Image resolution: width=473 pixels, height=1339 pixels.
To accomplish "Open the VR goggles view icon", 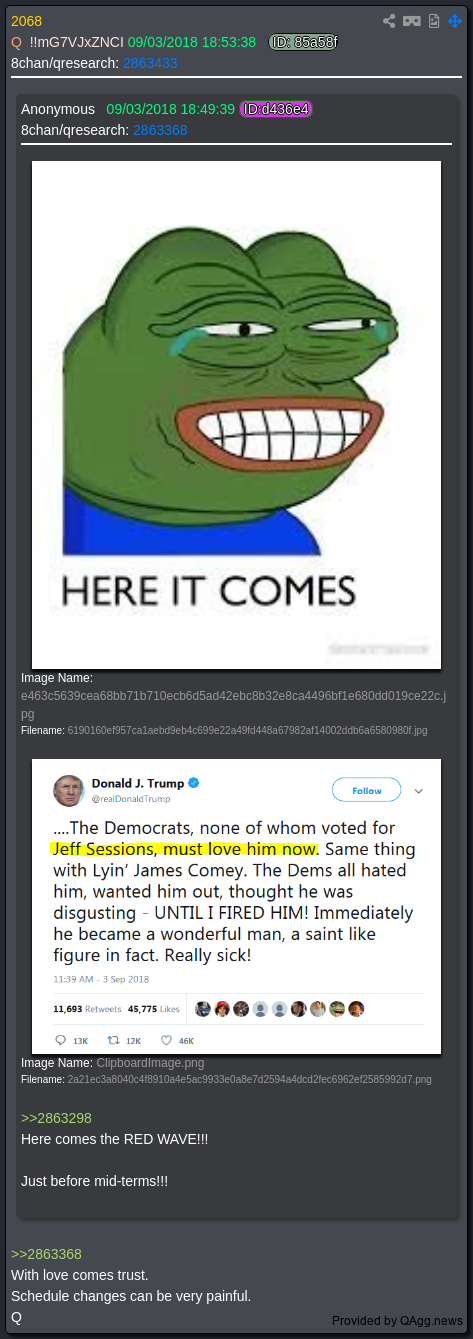I will coord(412,21).
